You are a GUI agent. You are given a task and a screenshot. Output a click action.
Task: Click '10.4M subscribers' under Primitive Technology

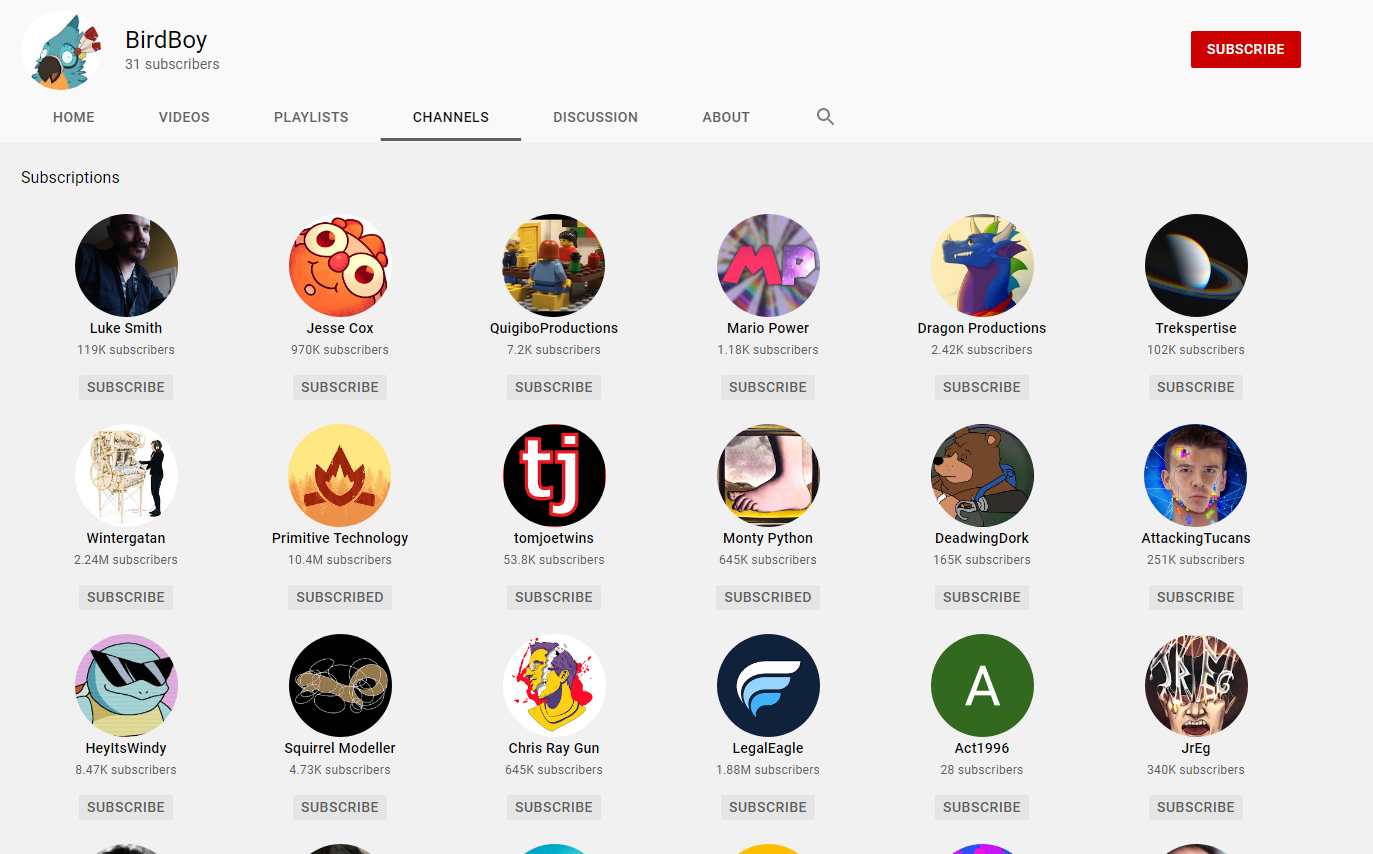tap(340, 560)
